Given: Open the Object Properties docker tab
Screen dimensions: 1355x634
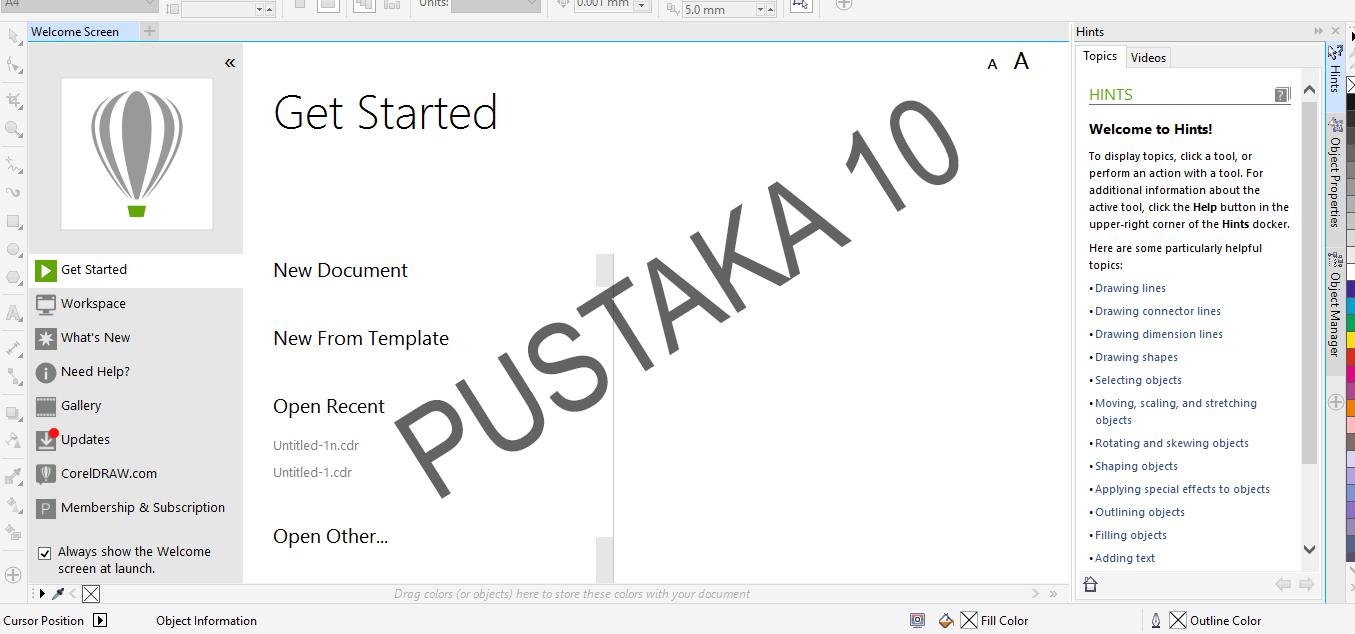Looking at the screenshot, I should click(x=1335, y=173).
